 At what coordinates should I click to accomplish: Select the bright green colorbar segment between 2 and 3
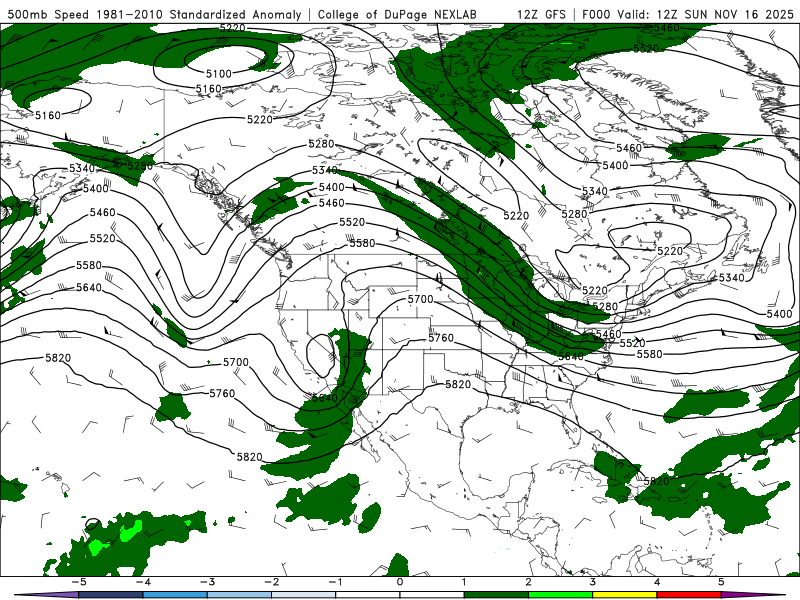coord(561,595)
